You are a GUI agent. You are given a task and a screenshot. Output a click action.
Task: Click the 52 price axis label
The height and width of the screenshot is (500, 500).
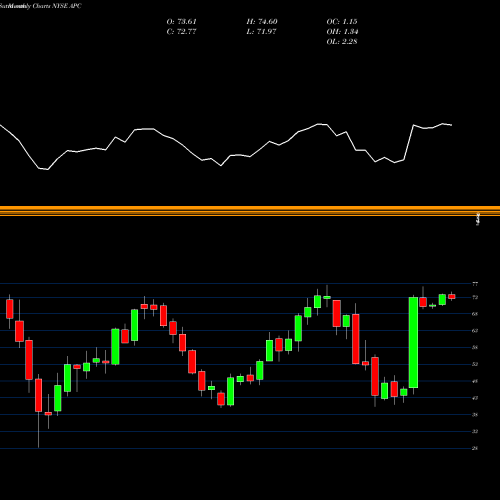(x=475, y=364)
